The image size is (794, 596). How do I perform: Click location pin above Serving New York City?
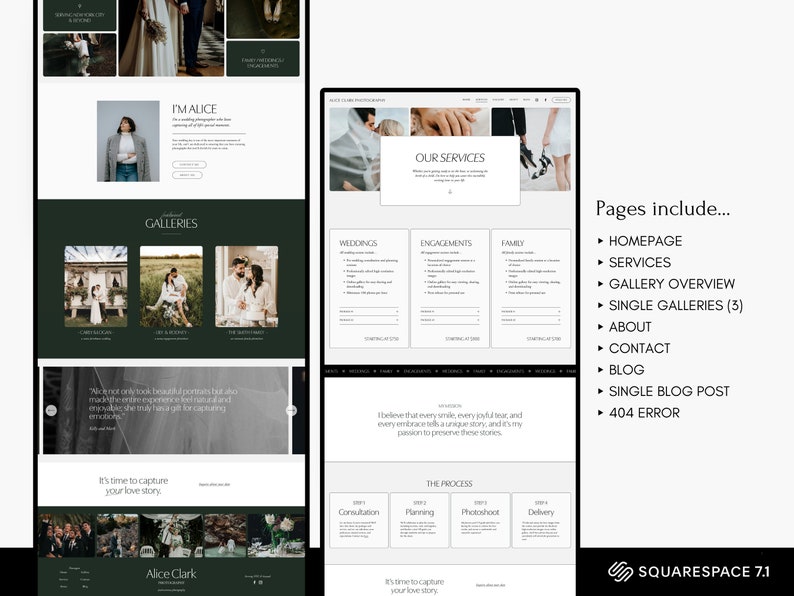coord(80,7)
